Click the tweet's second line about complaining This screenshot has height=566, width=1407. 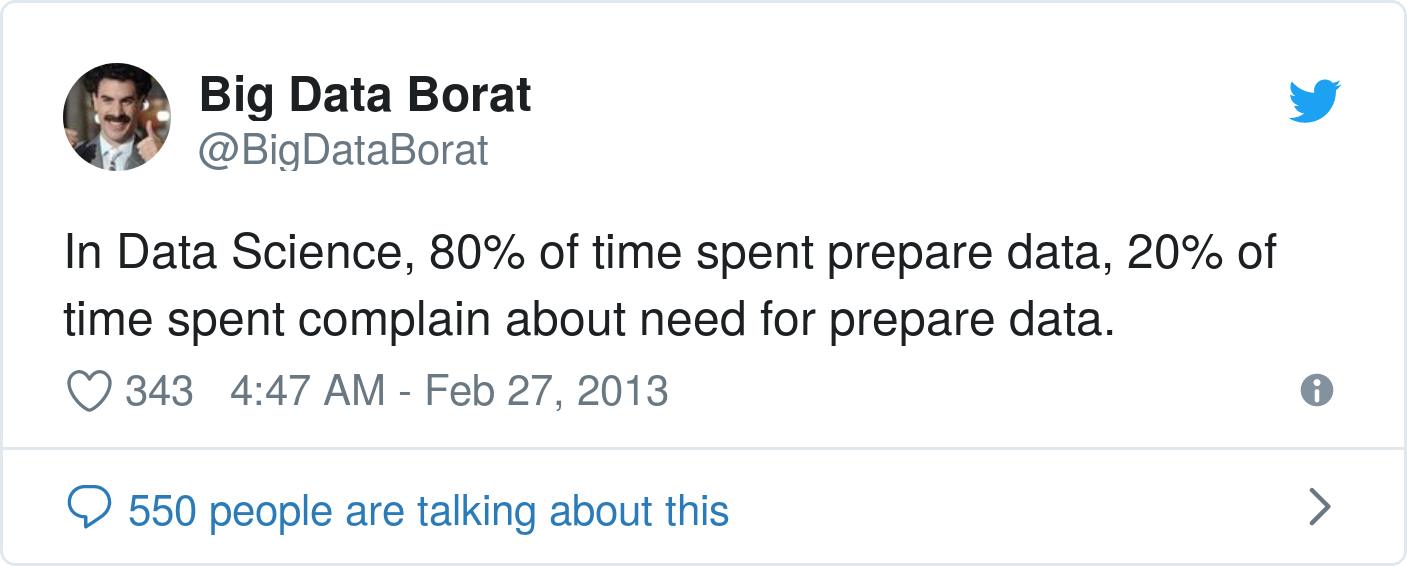coord(589,321)
